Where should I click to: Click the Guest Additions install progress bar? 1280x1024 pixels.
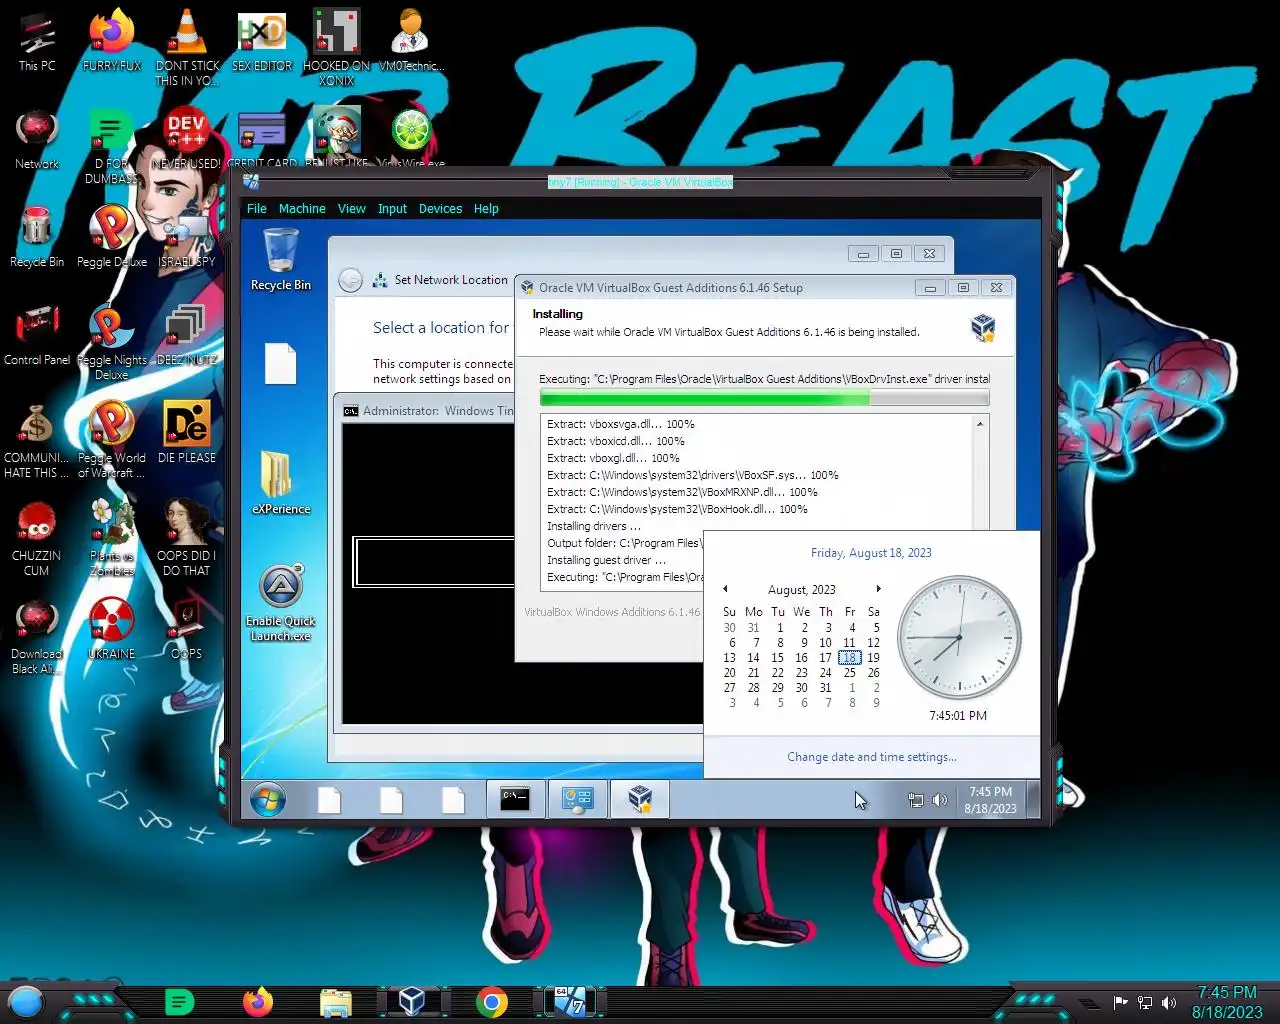pos(764,398)
